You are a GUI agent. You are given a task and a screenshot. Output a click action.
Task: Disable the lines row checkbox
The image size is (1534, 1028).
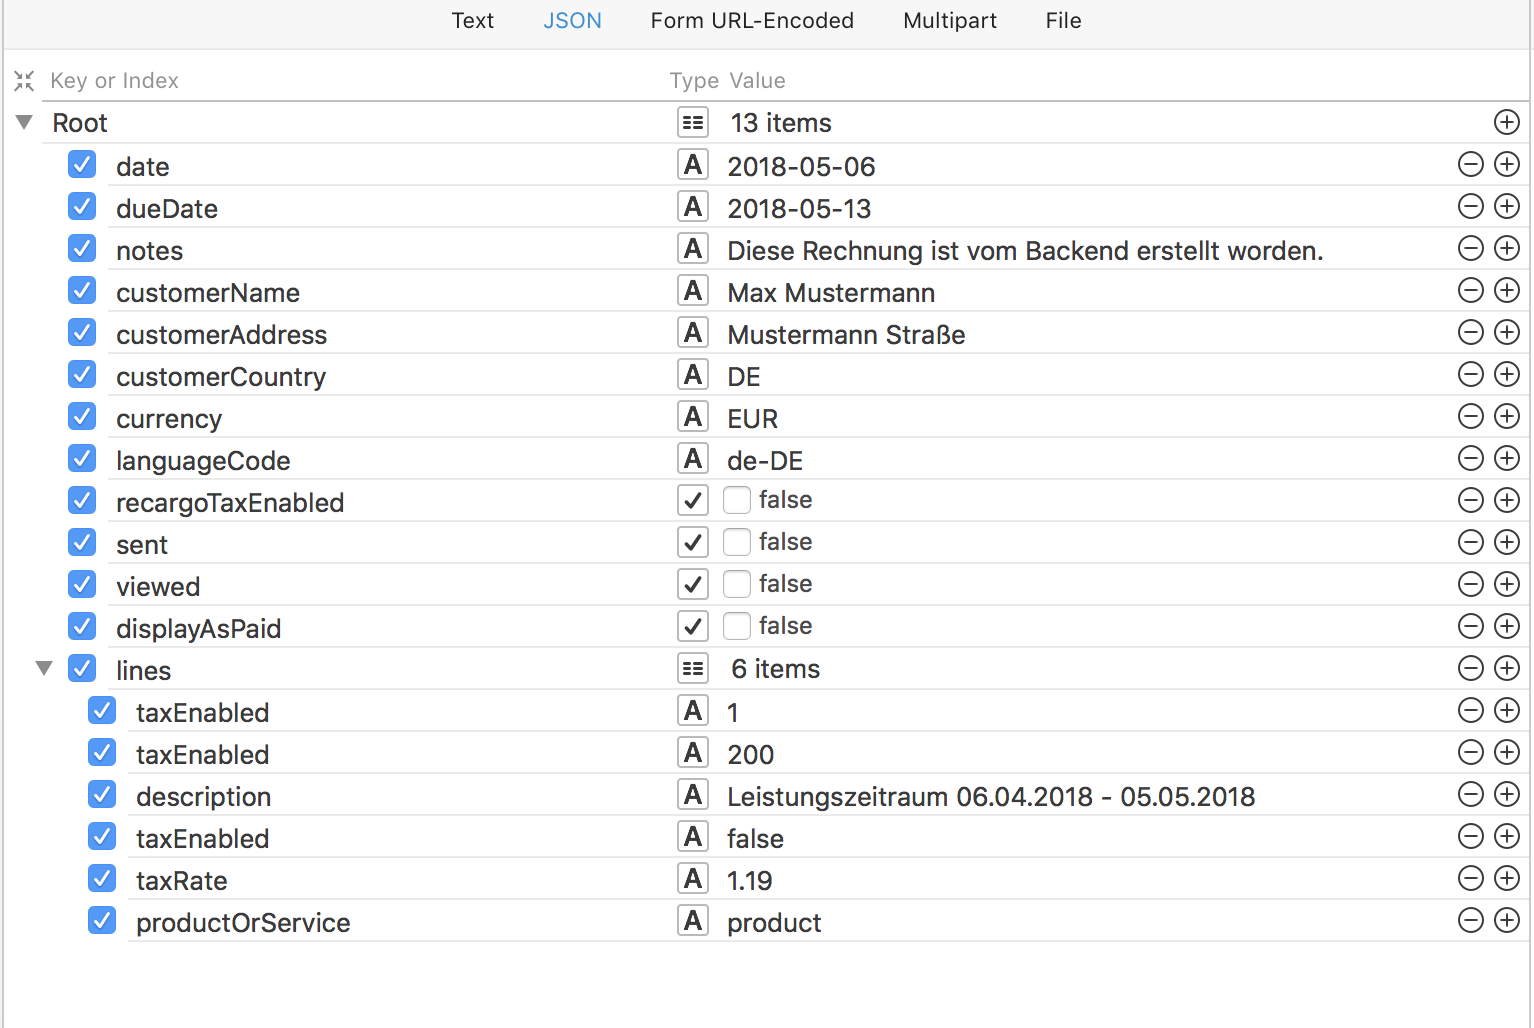(x=82, y=668)
